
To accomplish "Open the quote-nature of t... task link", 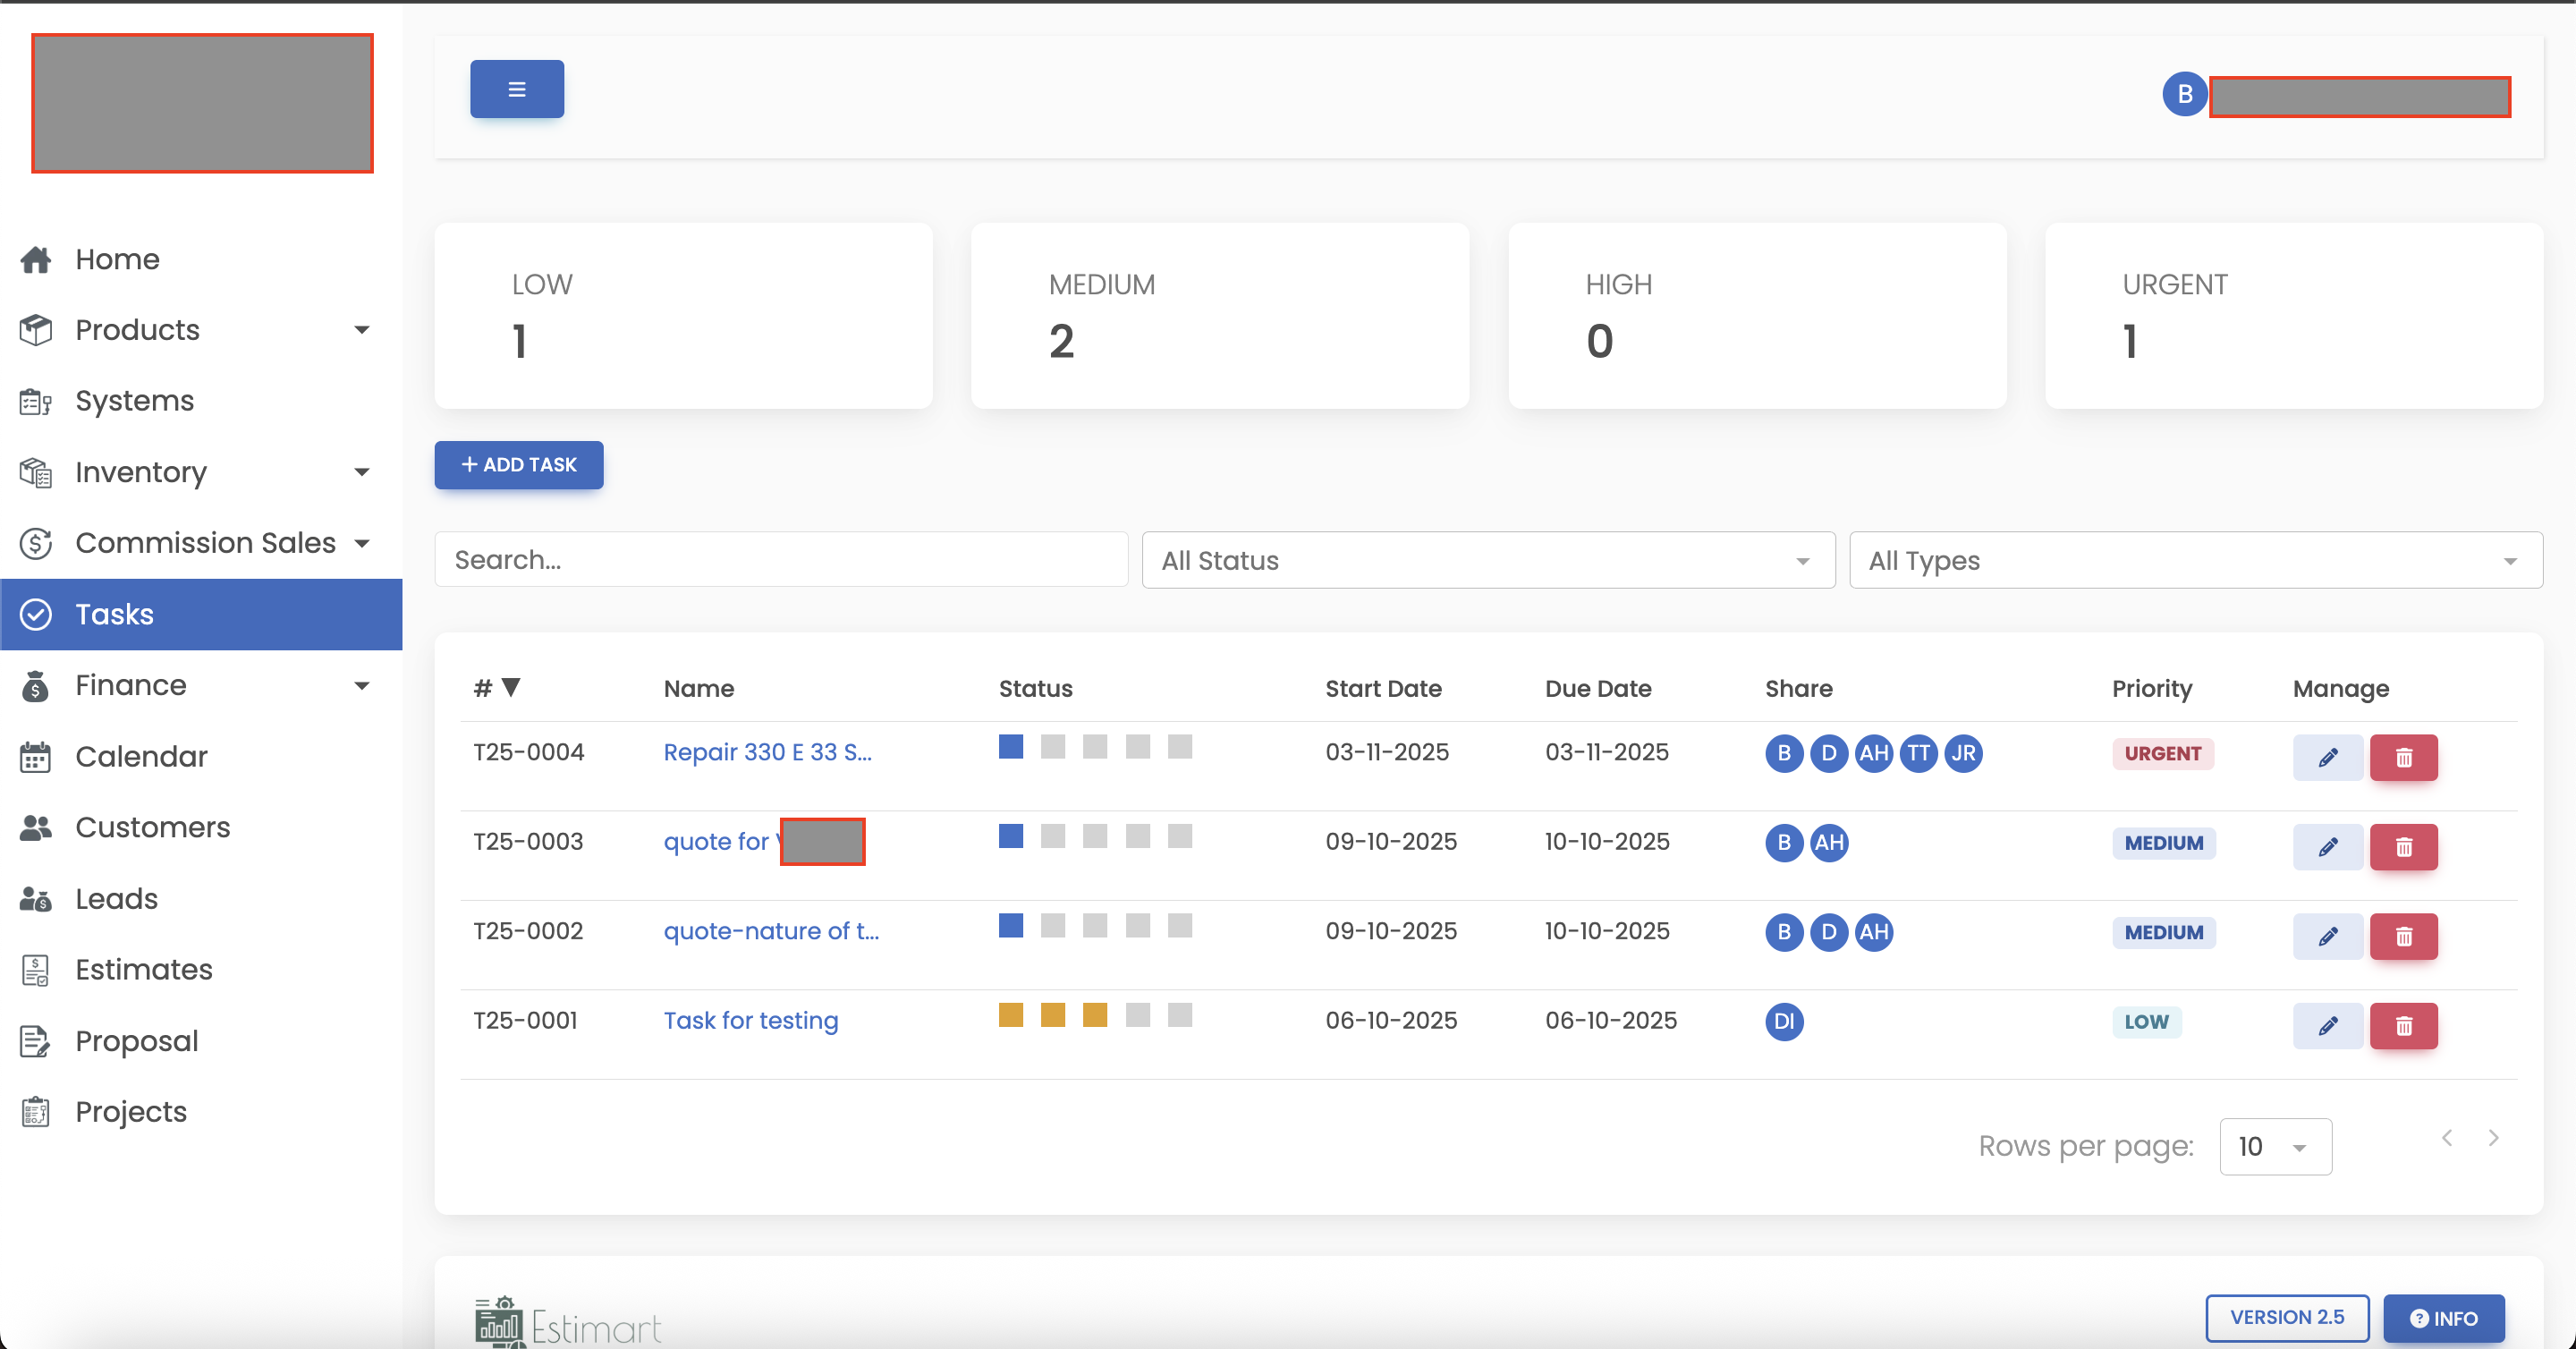I will tap(771, 931).
